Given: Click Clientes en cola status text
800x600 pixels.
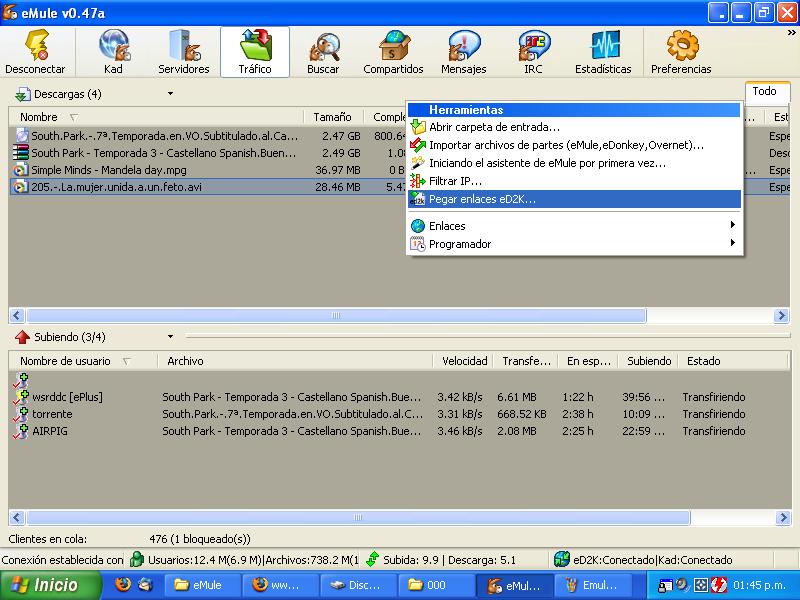Looking at the screenshot, I should click(47, 539).
